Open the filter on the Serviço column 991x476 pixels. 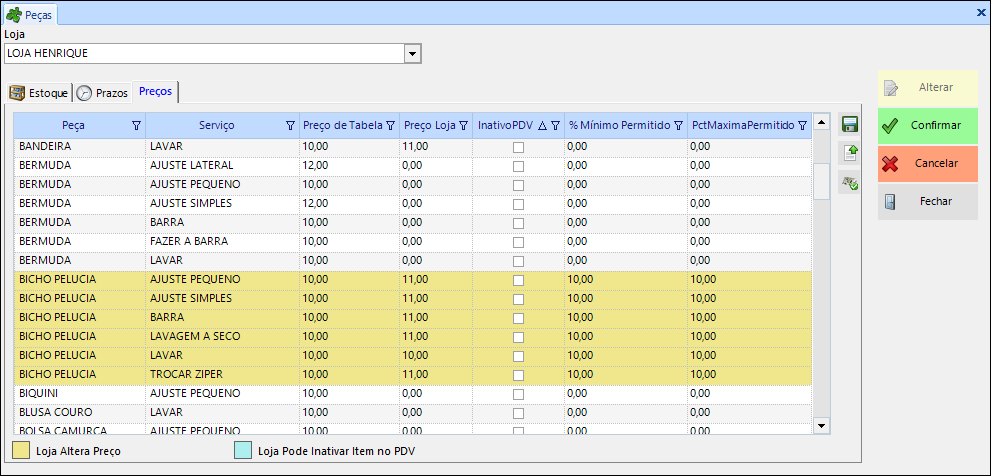coord(290,126)
